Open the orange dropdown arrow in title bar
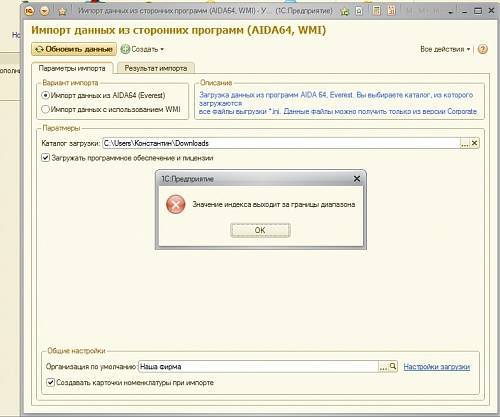Viewport: 500px width, 417px height. pyautogui.click(x=44, y=11)
